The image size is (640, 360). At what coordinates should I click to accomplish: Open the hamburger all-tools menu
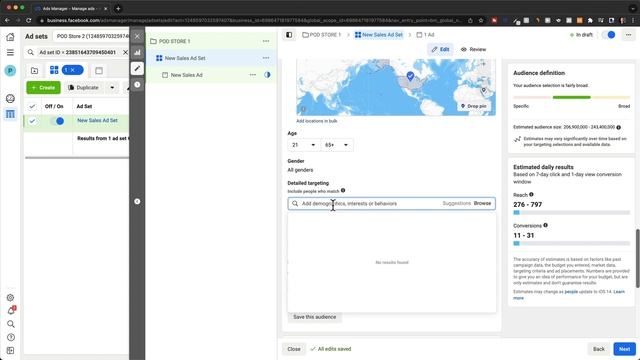tap(10, 53)
